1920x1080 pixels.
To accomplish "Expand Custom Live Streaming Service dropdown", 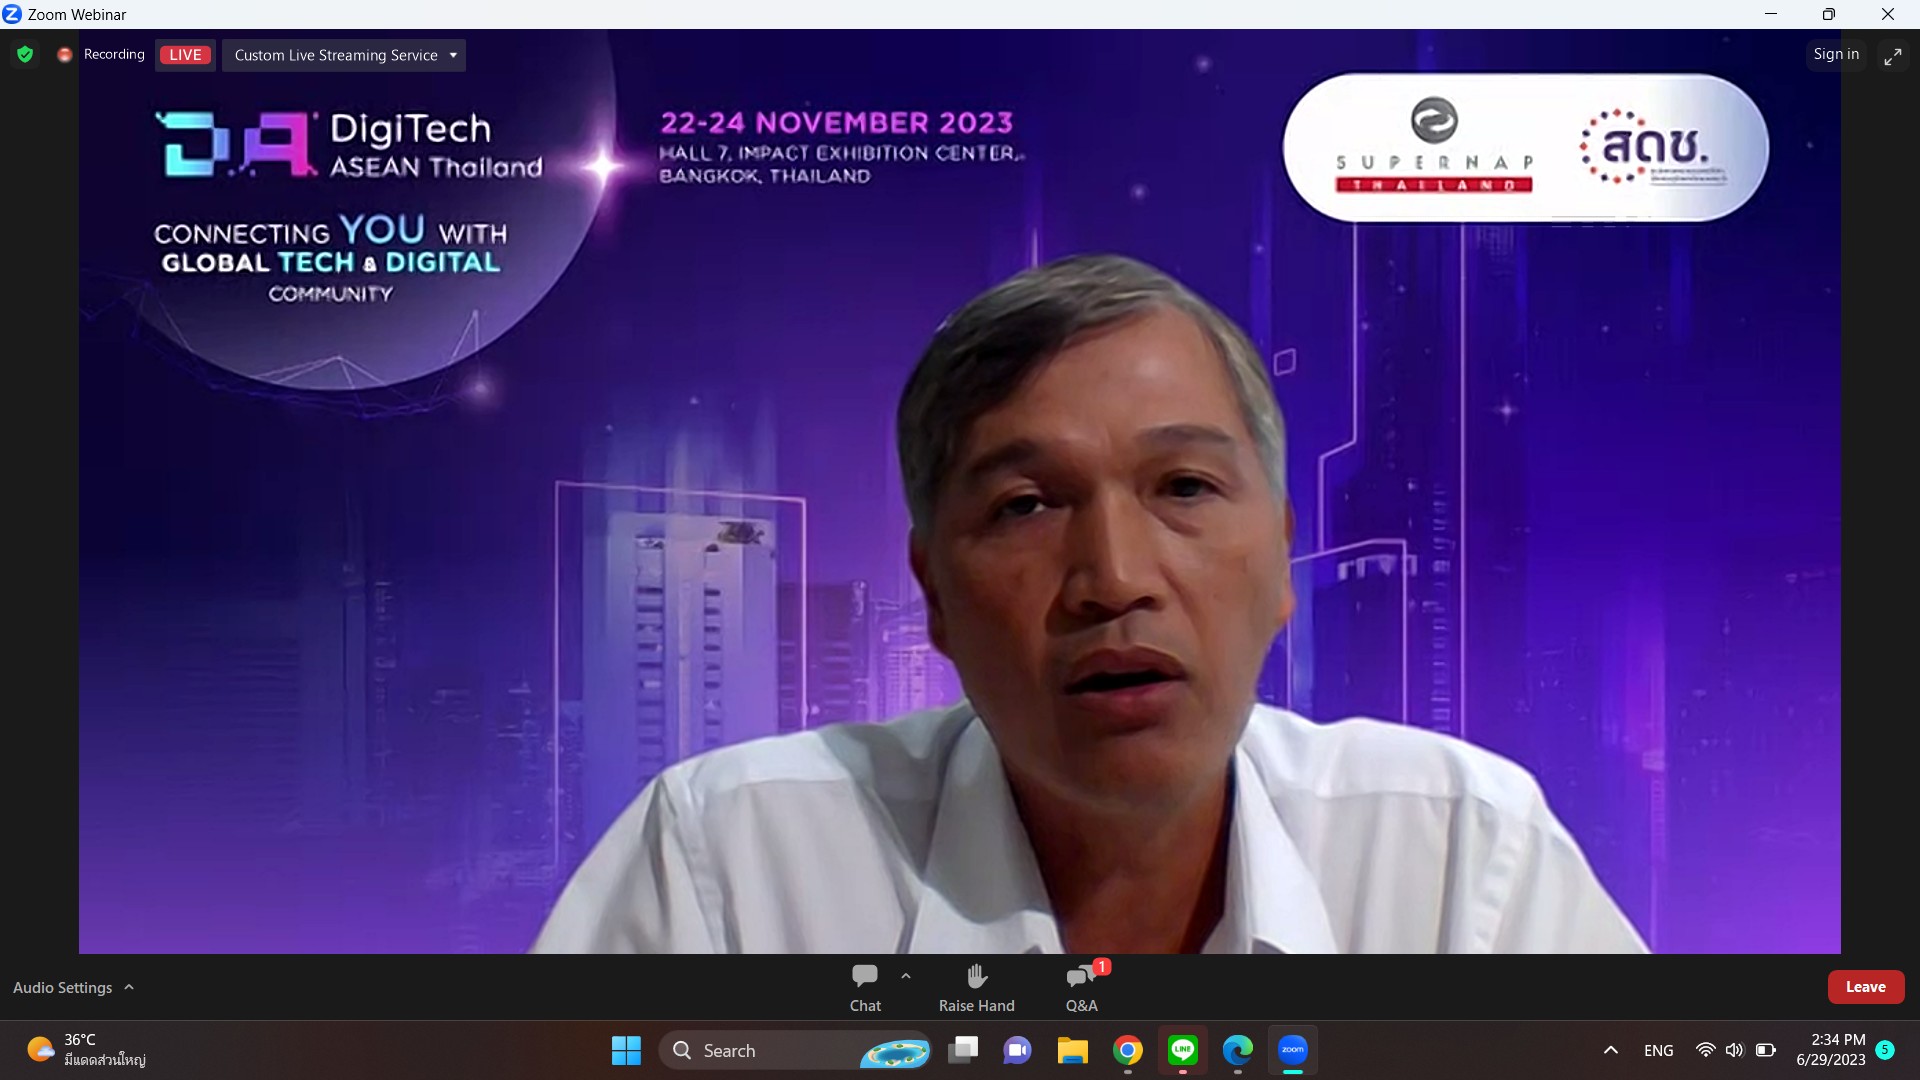I will point(453,55).
